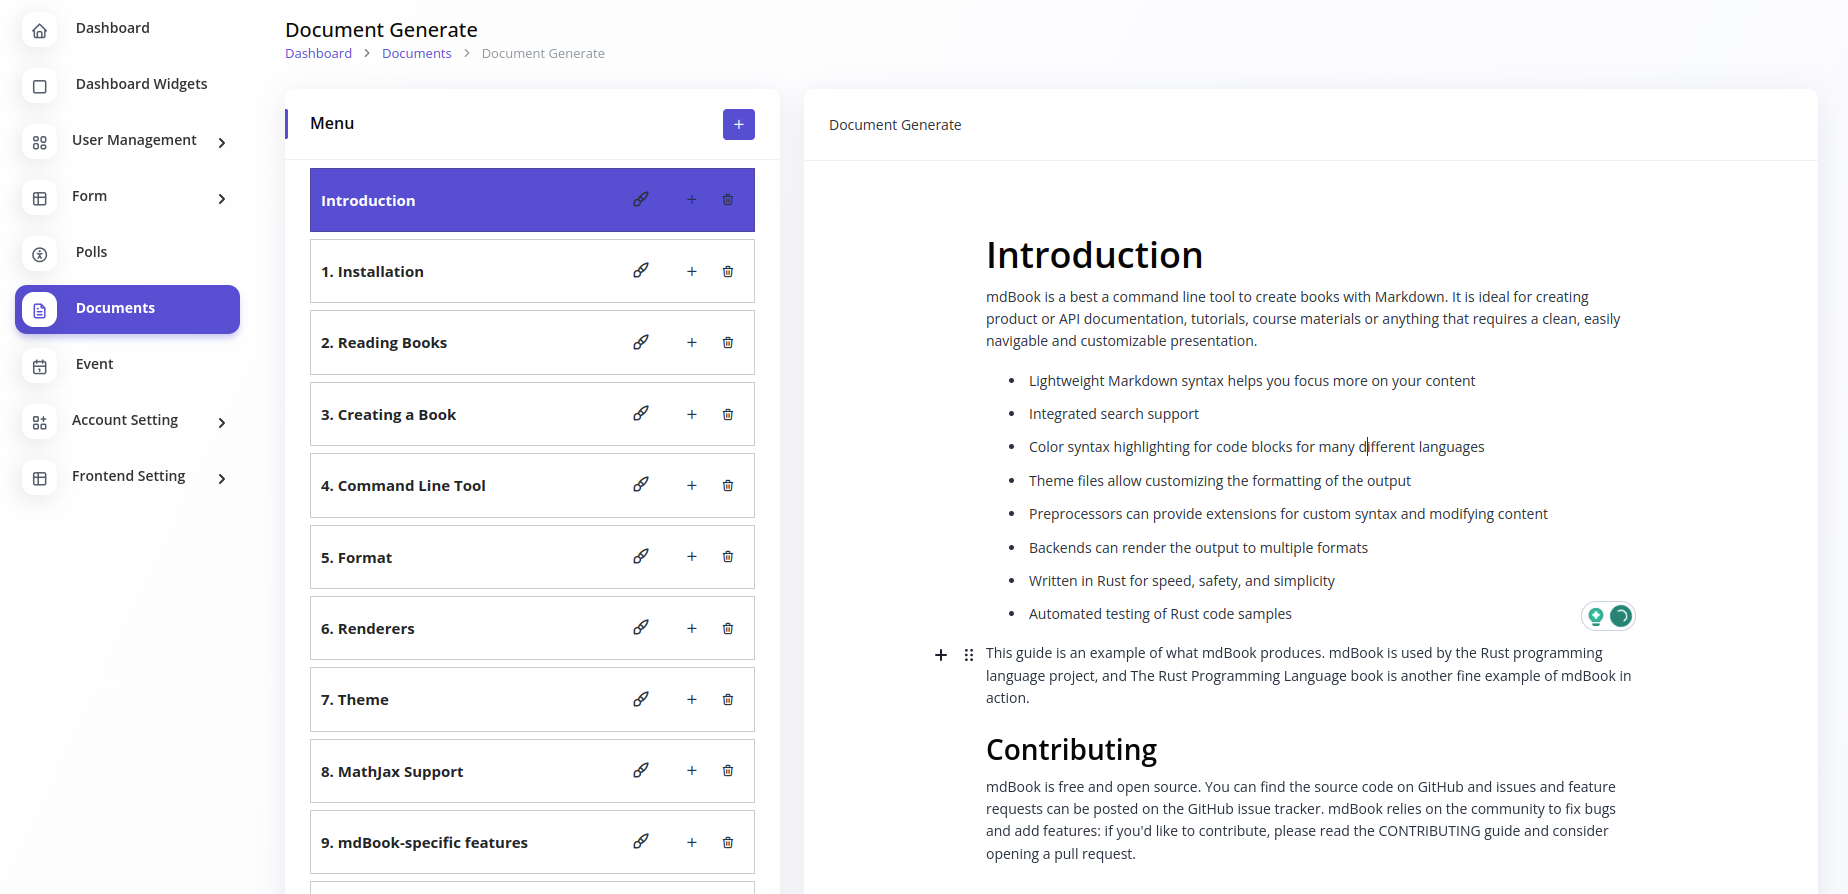Expand the Form sidebar section

pyautogui.click(x=222, y=199)
